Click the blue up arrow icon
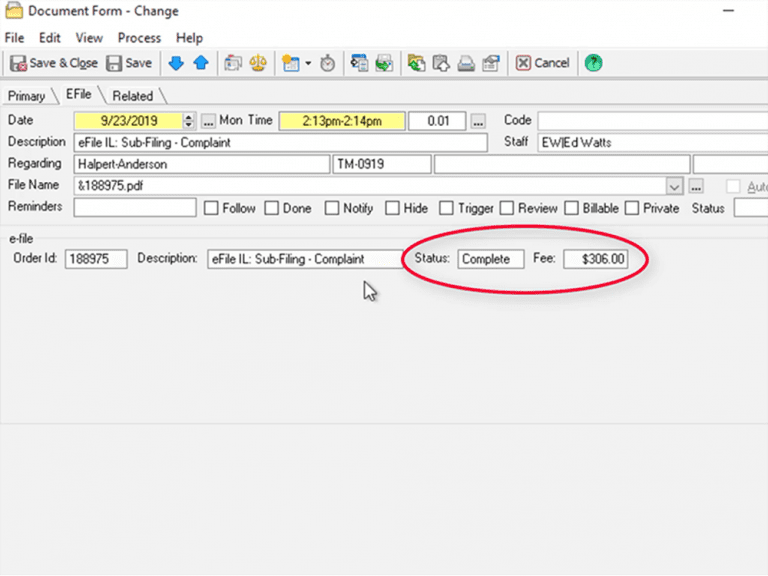Screen dimensions: 768x576 pyautogui.click(x=200, y=63)
